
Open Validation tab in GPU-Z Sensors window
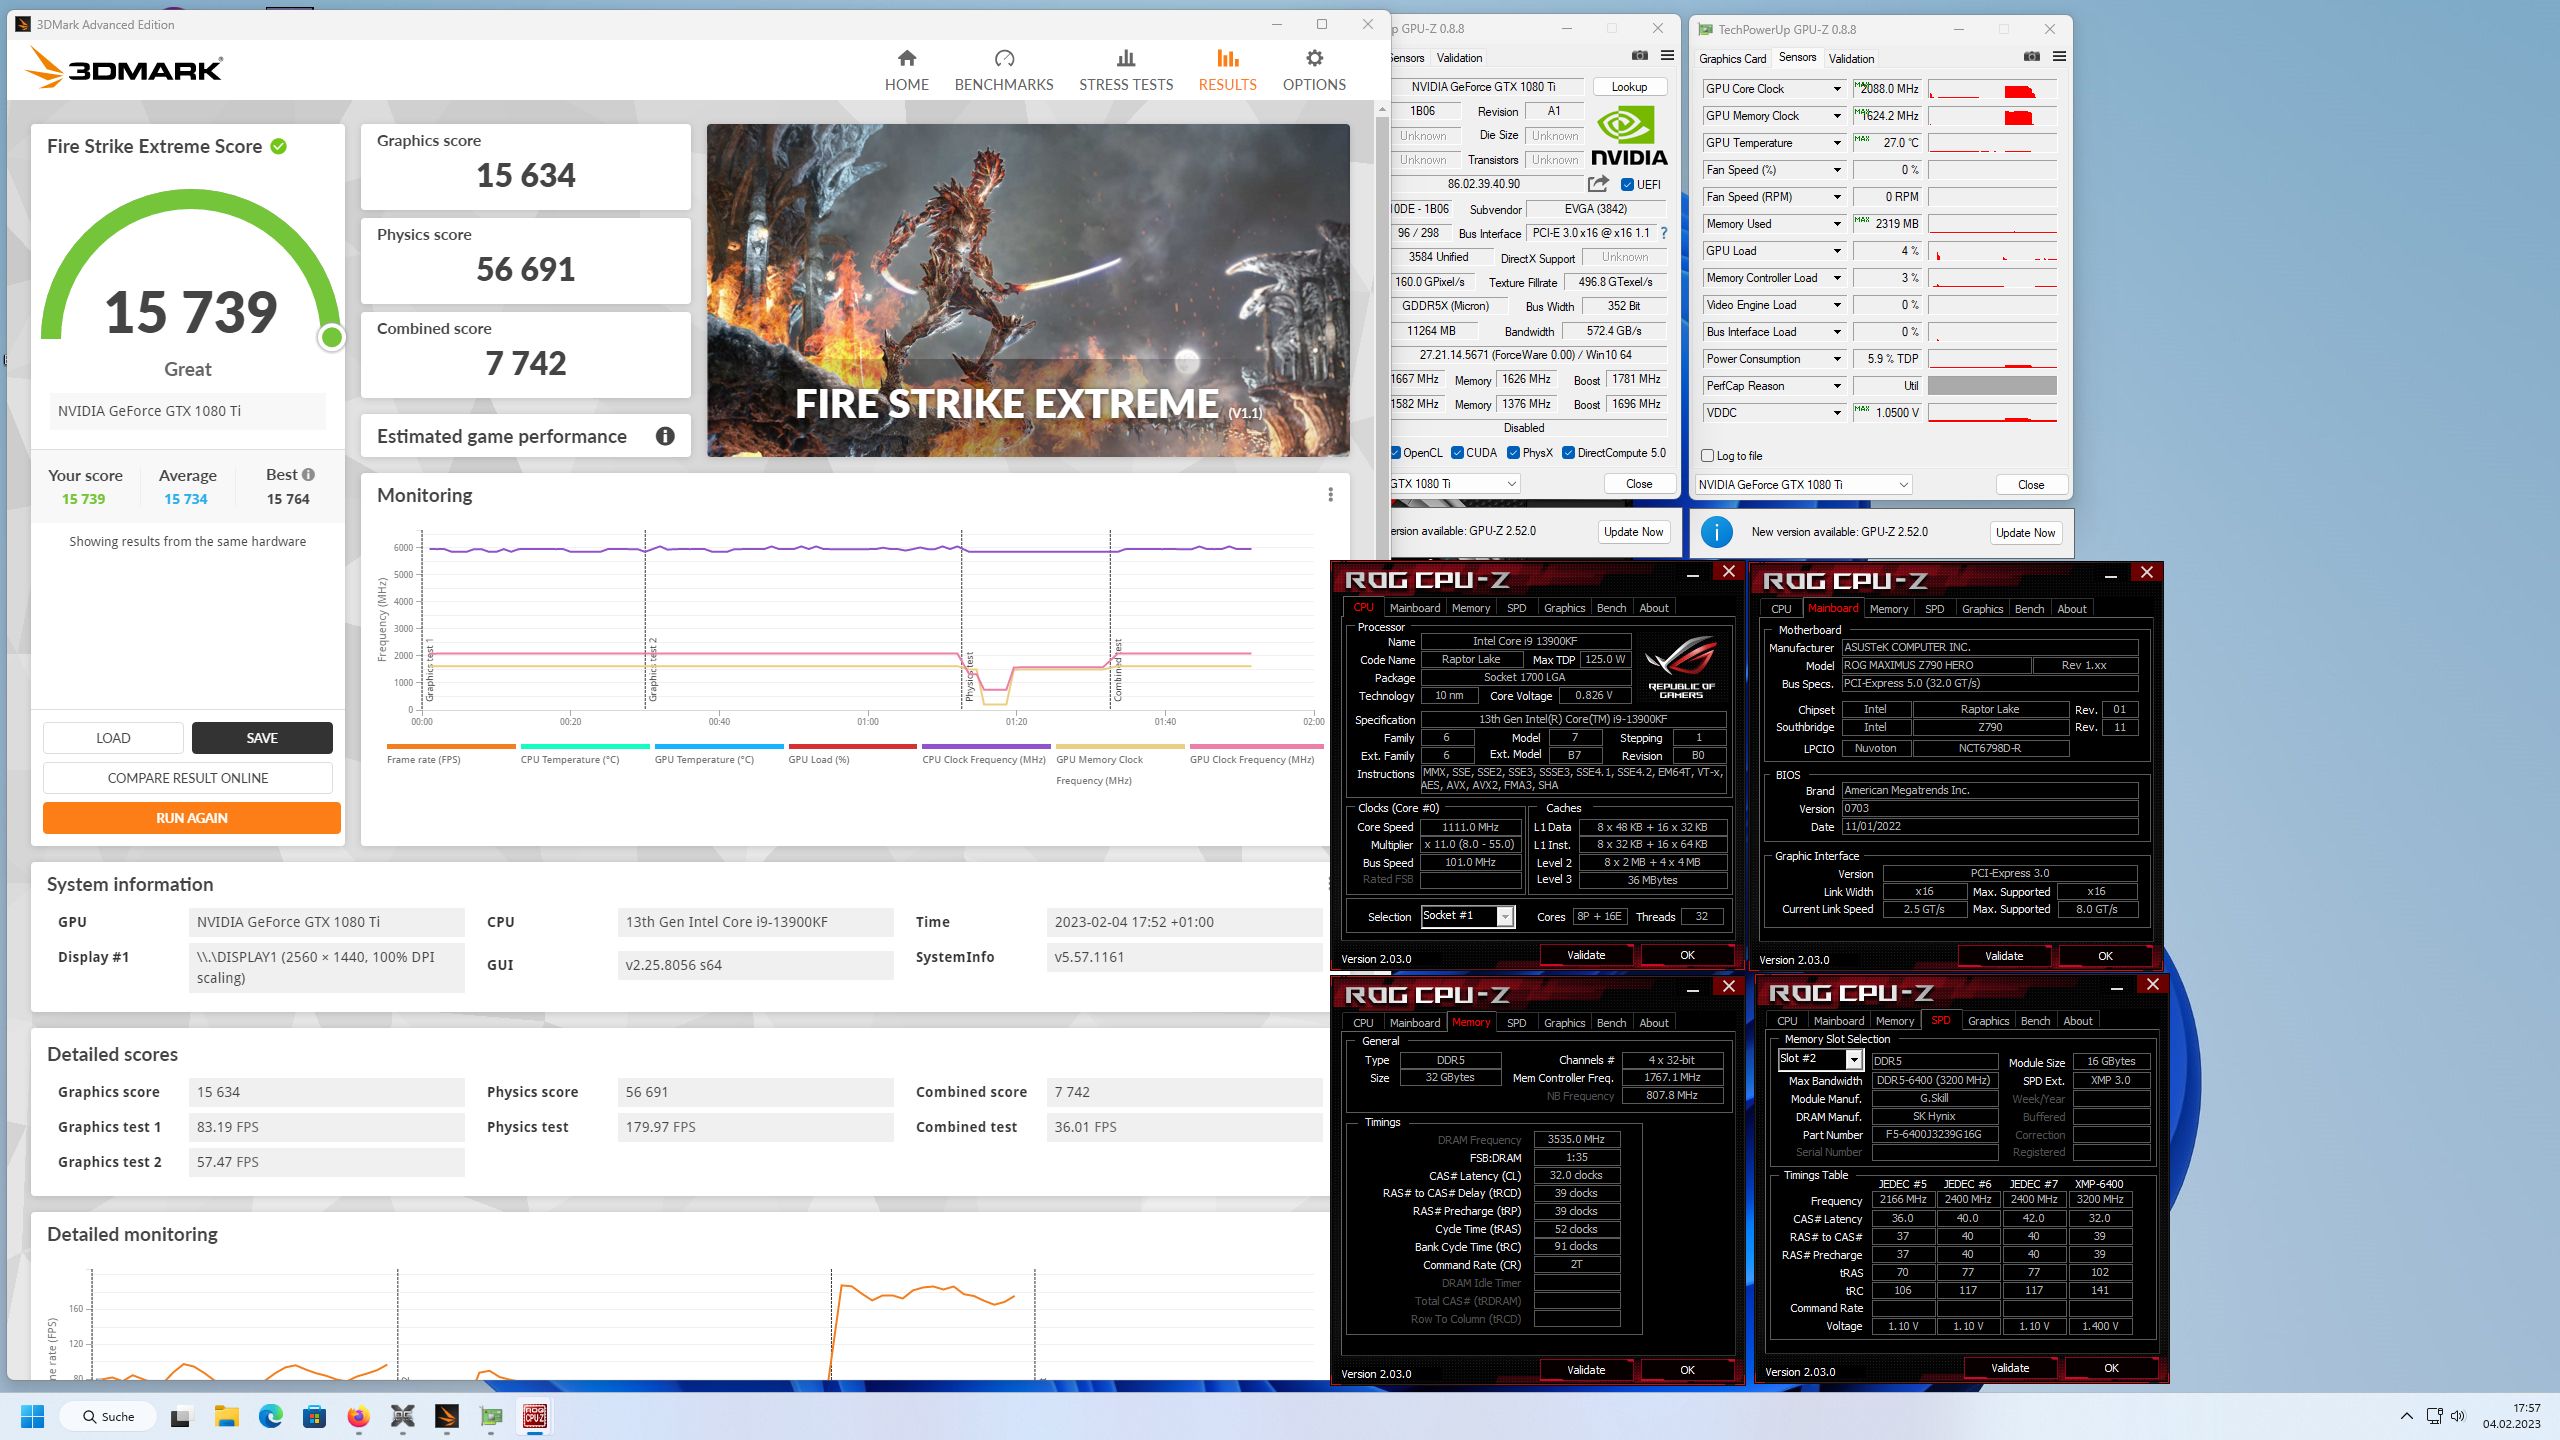tap(1851, 58)
